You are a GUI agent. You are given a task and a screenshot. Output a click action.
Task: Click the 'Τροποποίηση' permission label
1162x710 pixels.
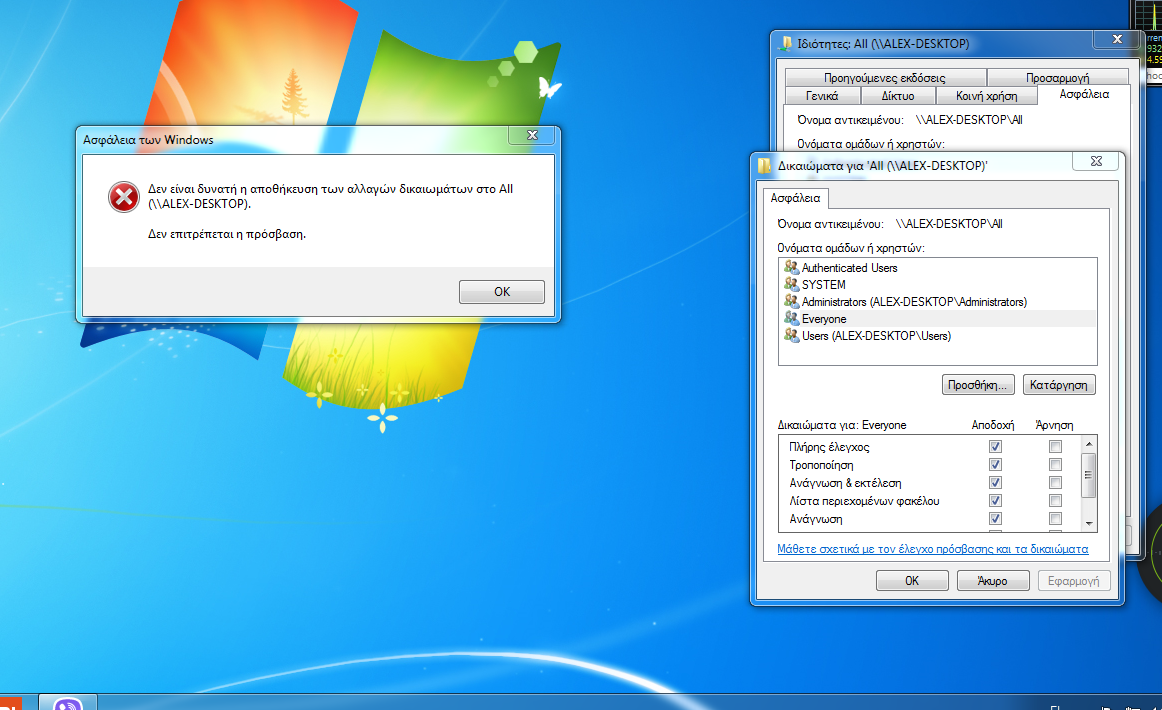(821, 465)
